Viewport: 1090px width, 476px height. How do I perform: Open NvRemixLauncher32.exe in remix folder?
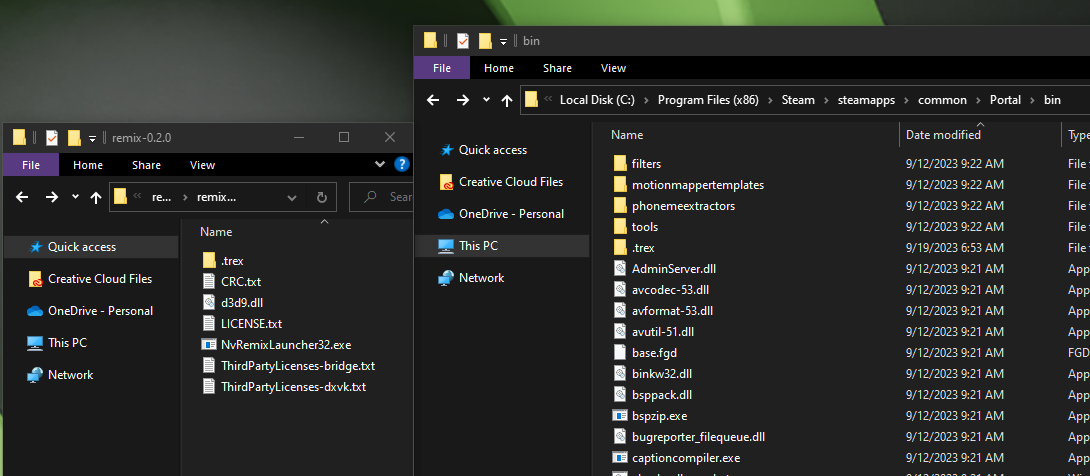(285, 344)
